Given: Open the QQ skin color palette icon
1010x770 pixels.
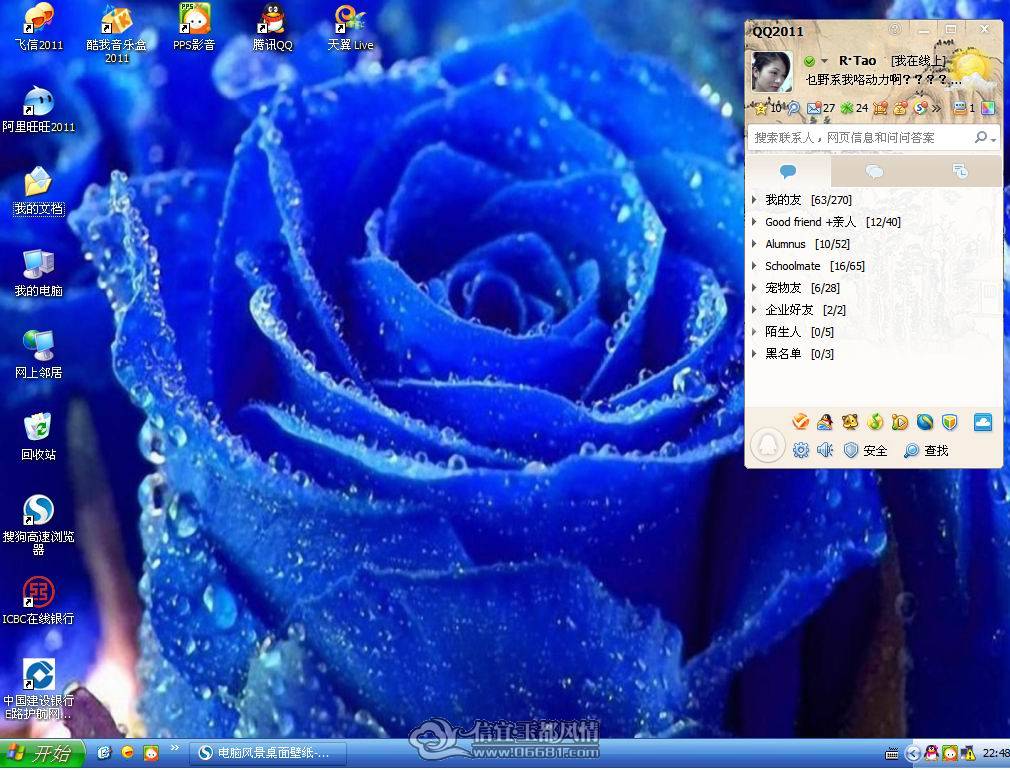Looking at the screenshot, I should (987, 108).
